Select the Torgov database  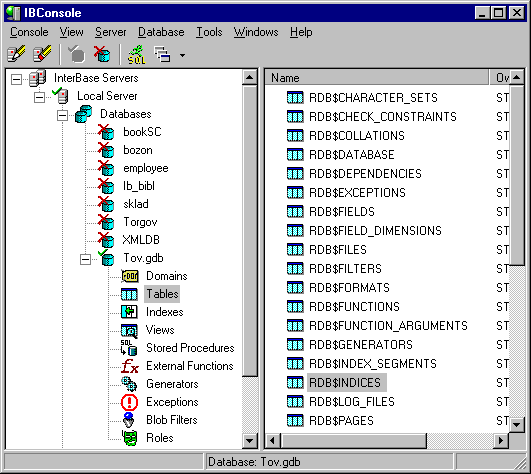[x=140, y=222]
